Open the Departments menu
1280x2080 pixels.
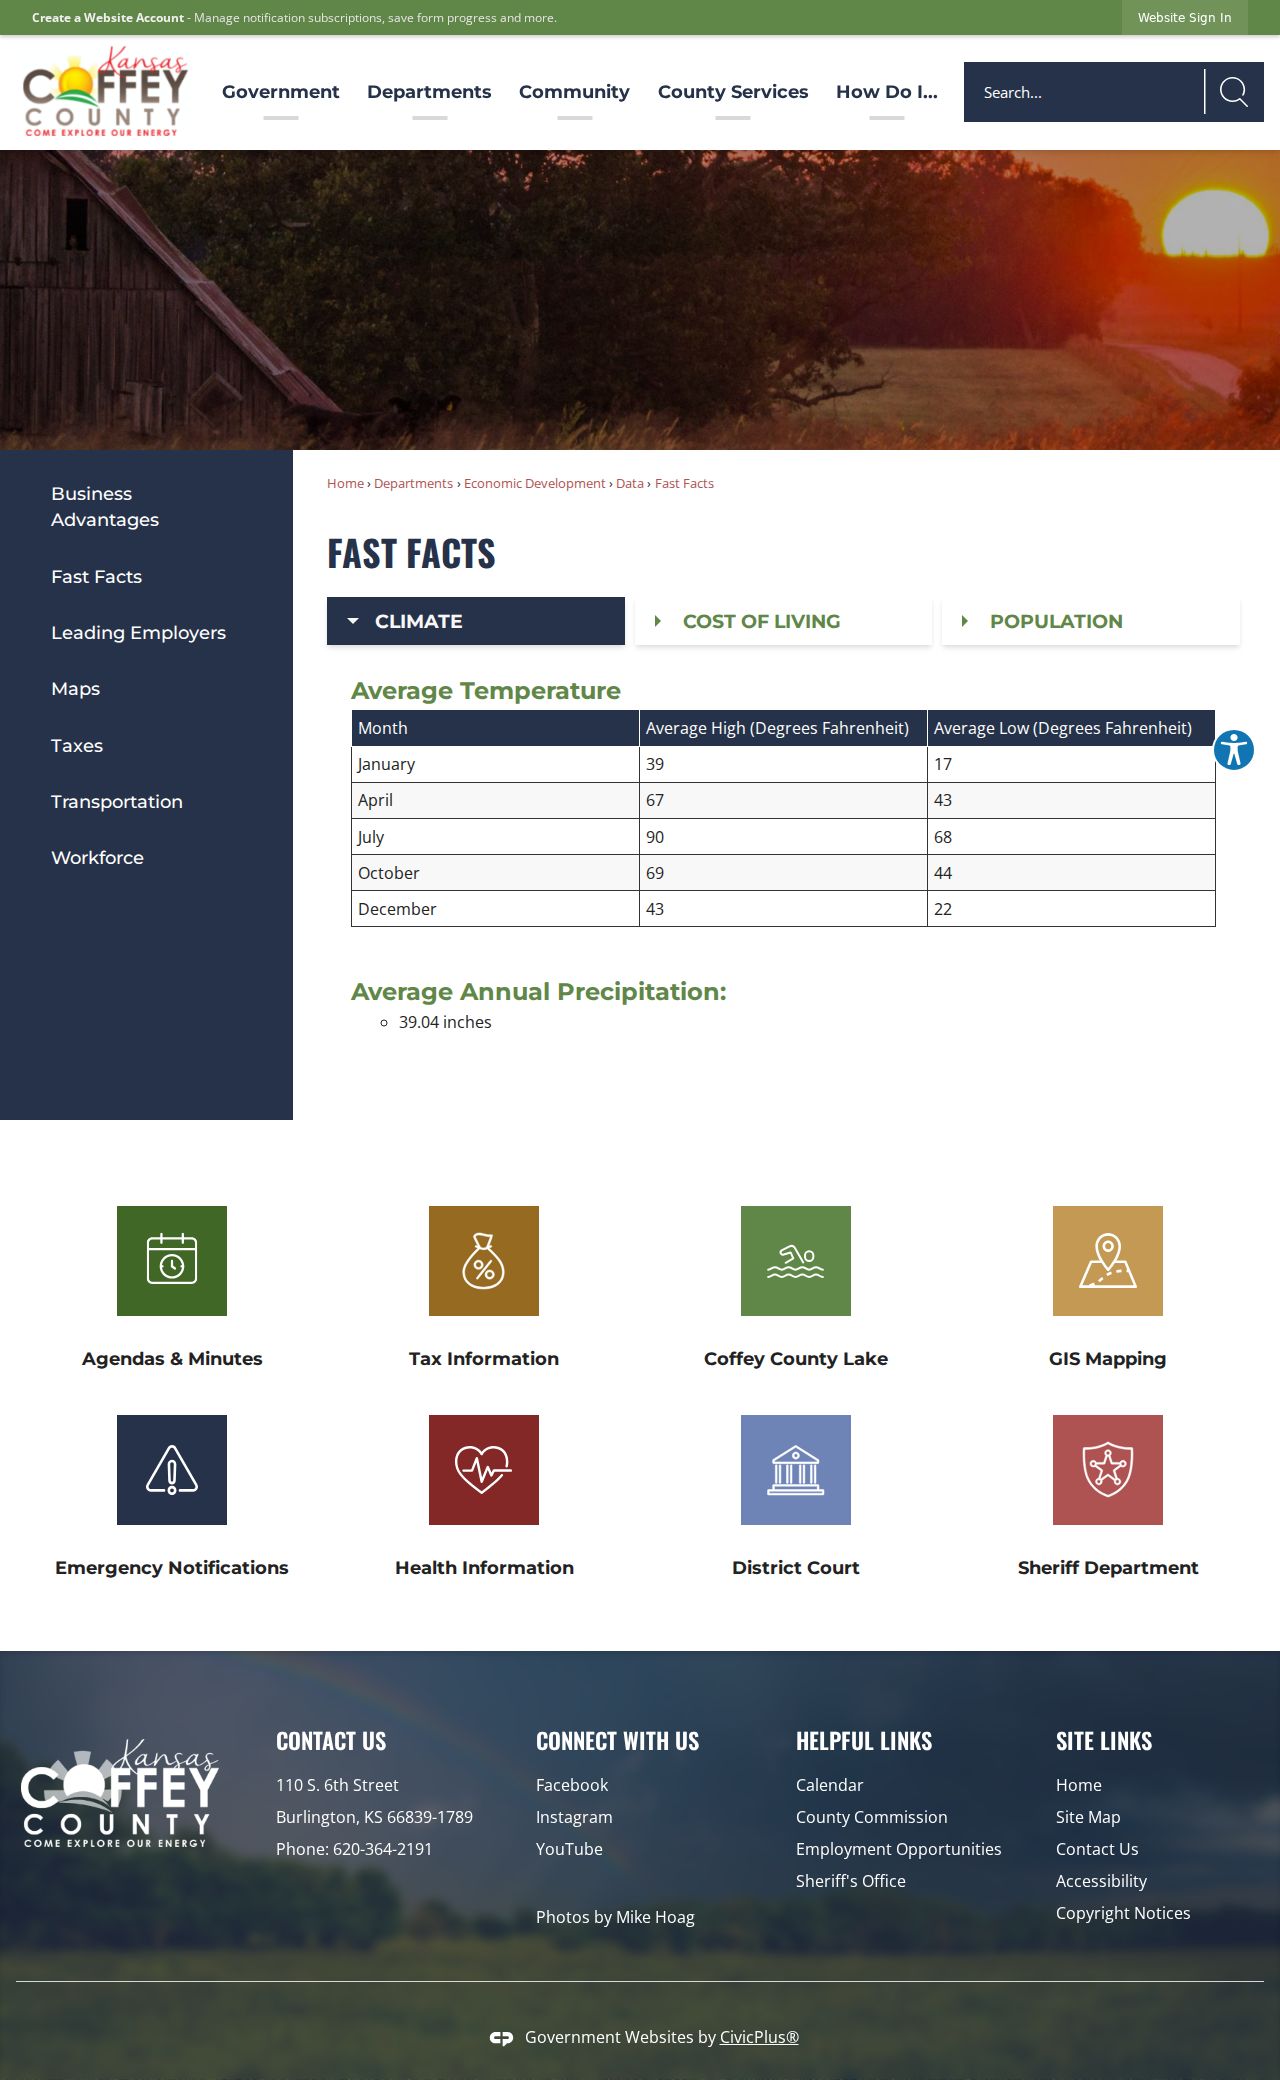click(x=429, y=92)
